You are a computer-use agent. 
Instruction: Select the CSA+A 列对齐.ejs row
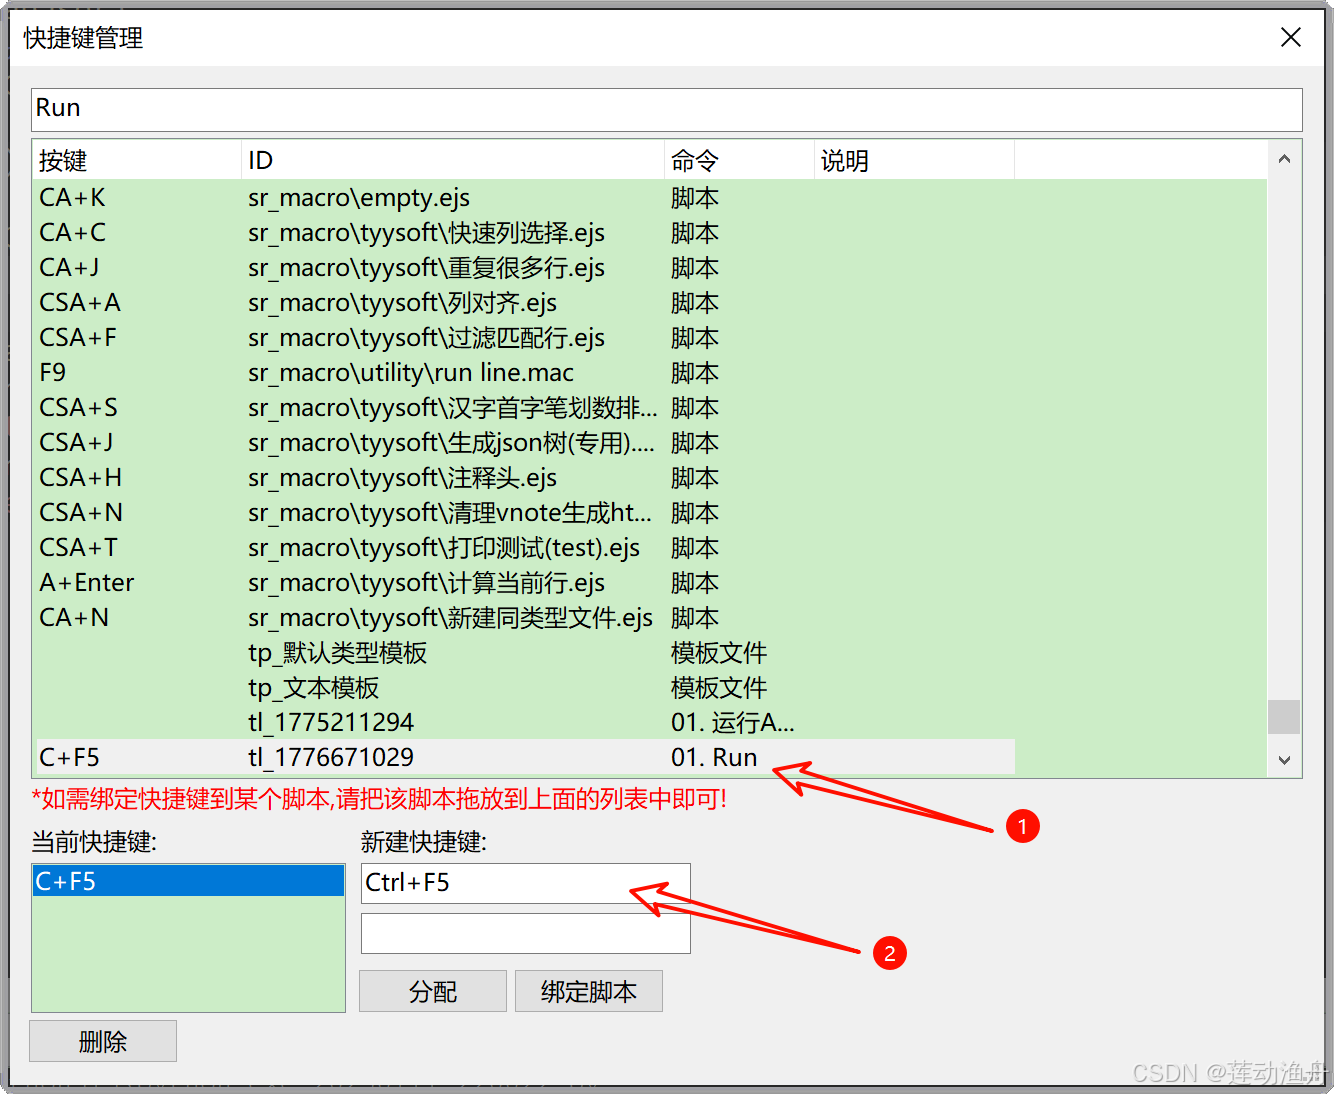525,303
